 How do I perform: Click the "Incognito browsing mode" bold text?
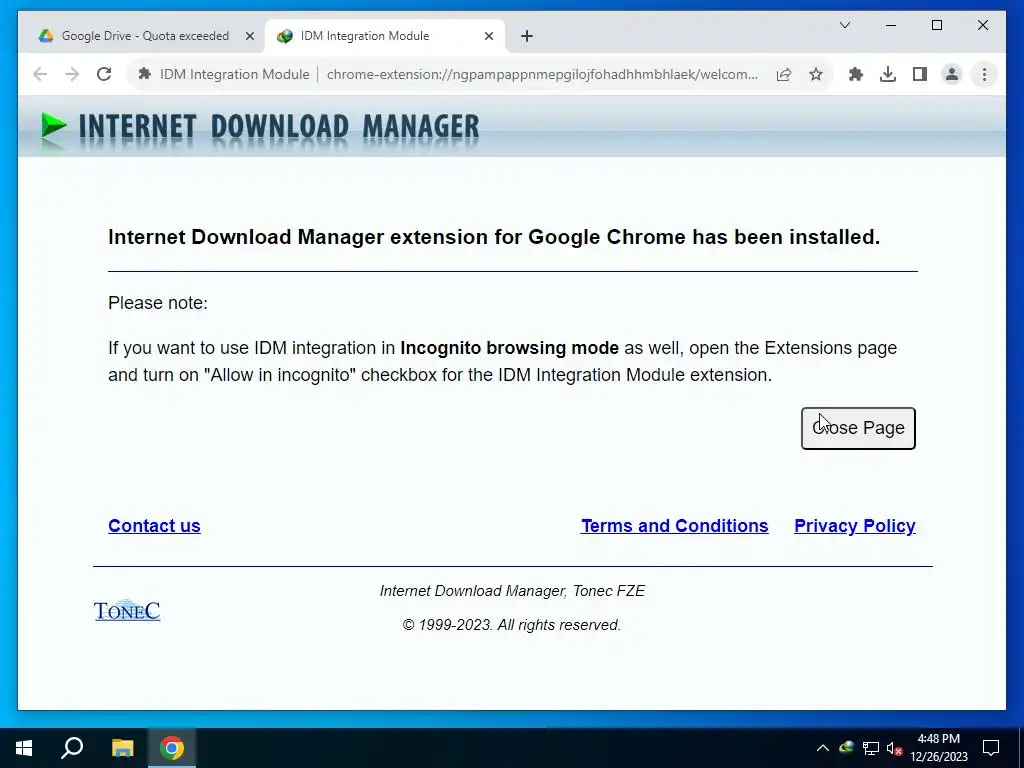point(509,348)
